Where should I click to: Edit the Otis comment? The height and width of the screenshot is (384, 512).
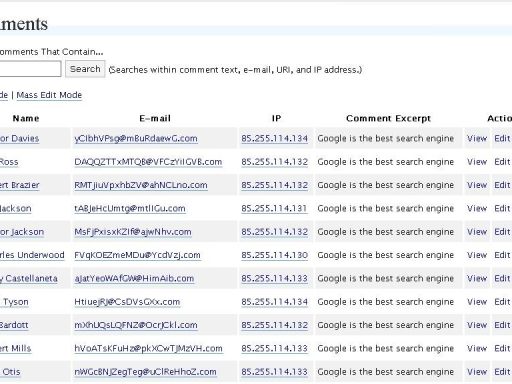tap(502, 372)
